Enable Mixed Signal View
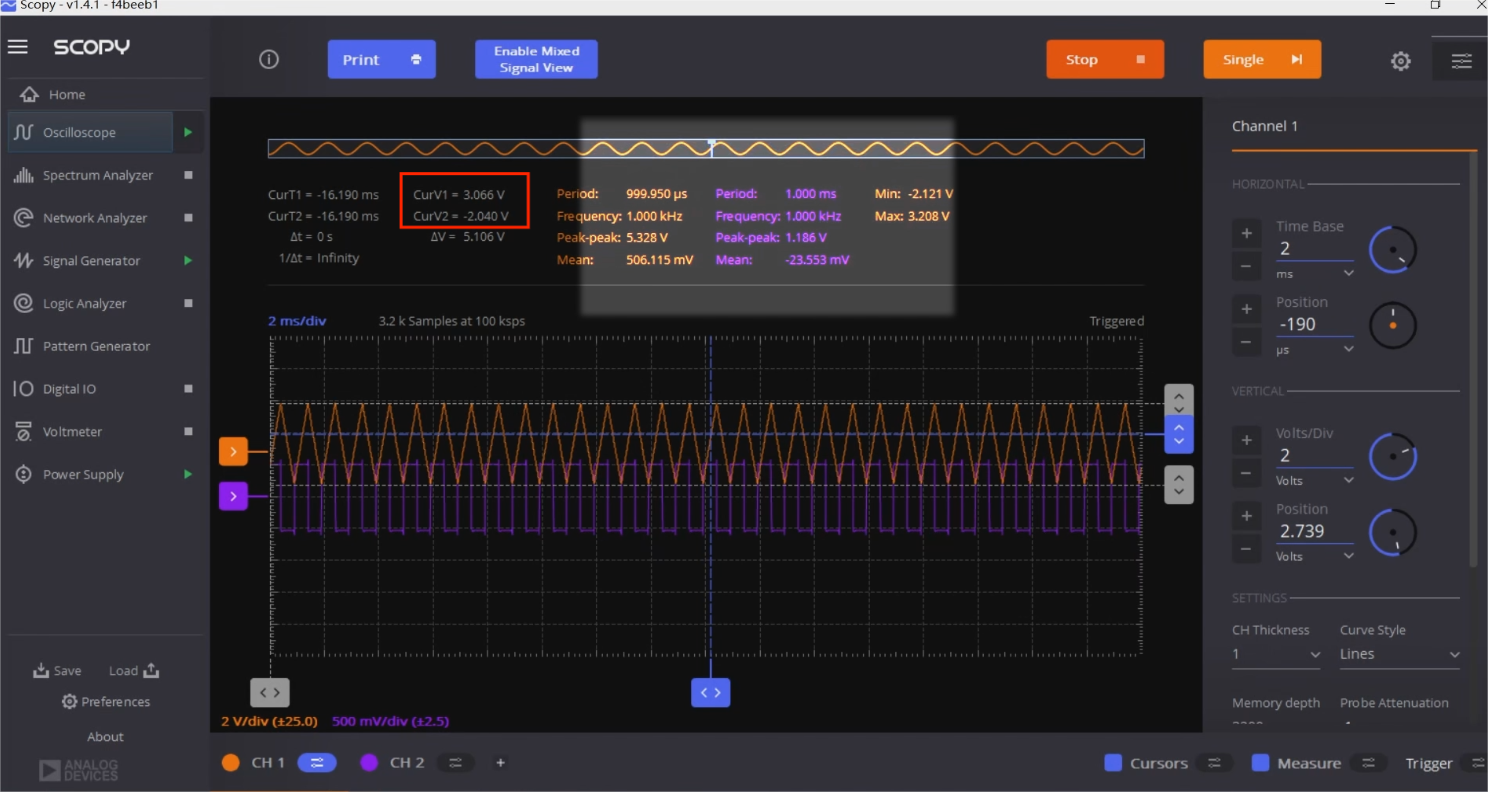 coord(536,59)
